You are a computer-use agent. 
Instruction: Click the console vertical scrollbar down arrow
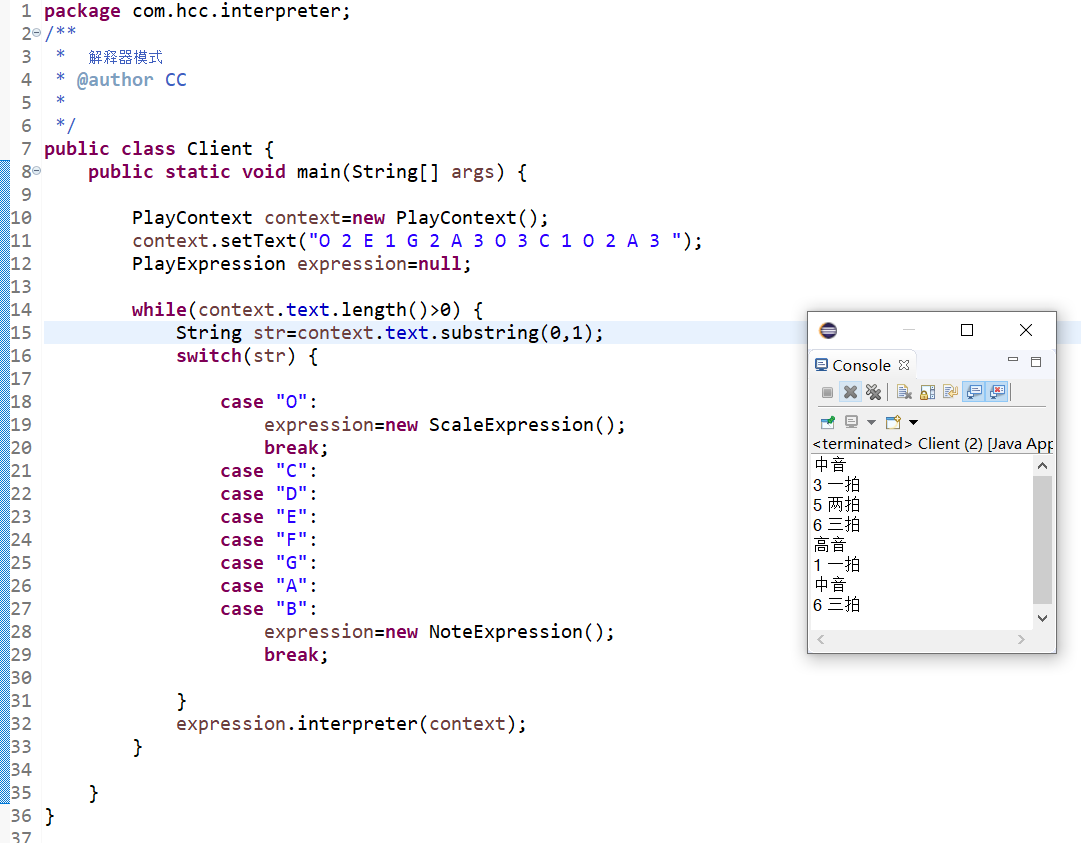tap(1042, 618)
